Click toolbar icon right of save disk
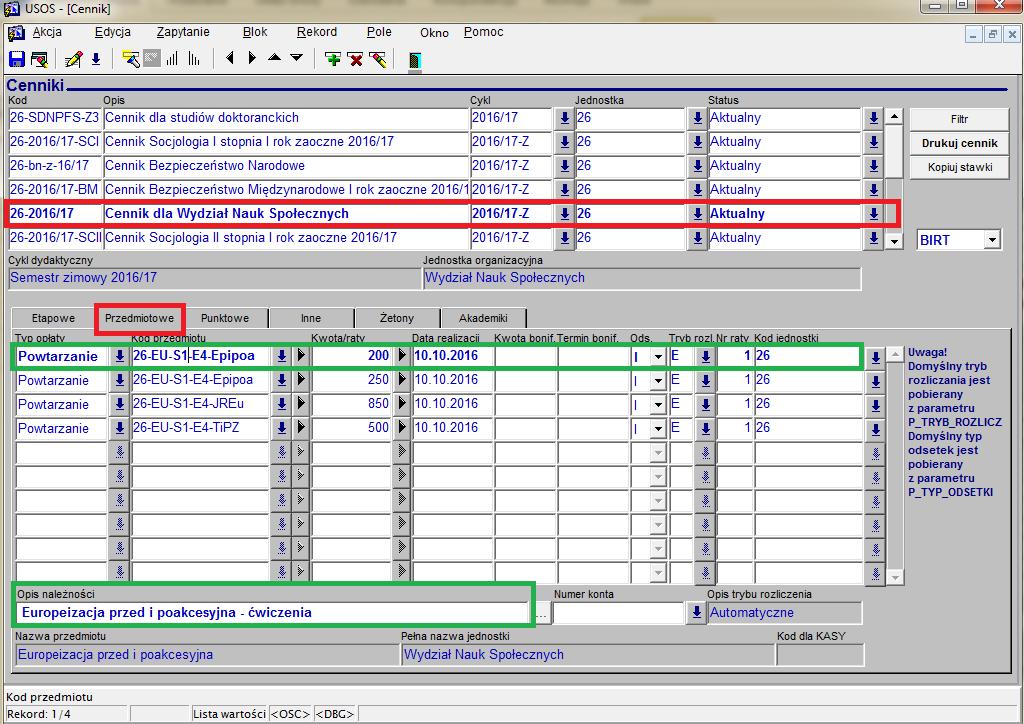 (x=39, y=59)
